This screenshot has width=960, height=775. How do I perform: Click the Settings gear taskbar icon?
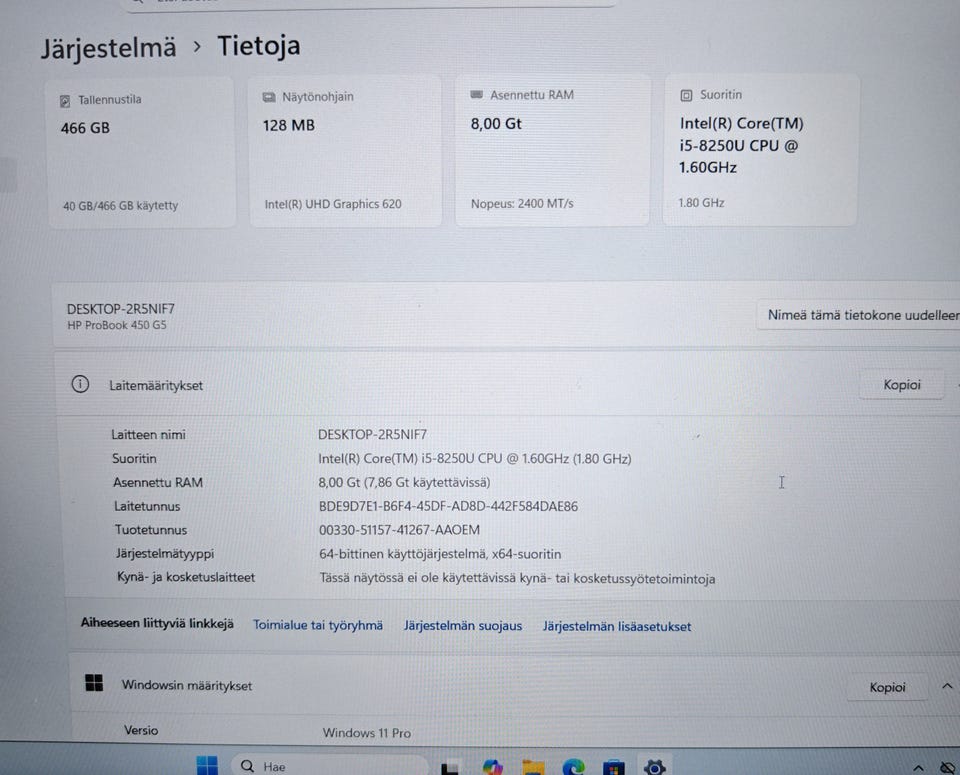tap(654, 767)
